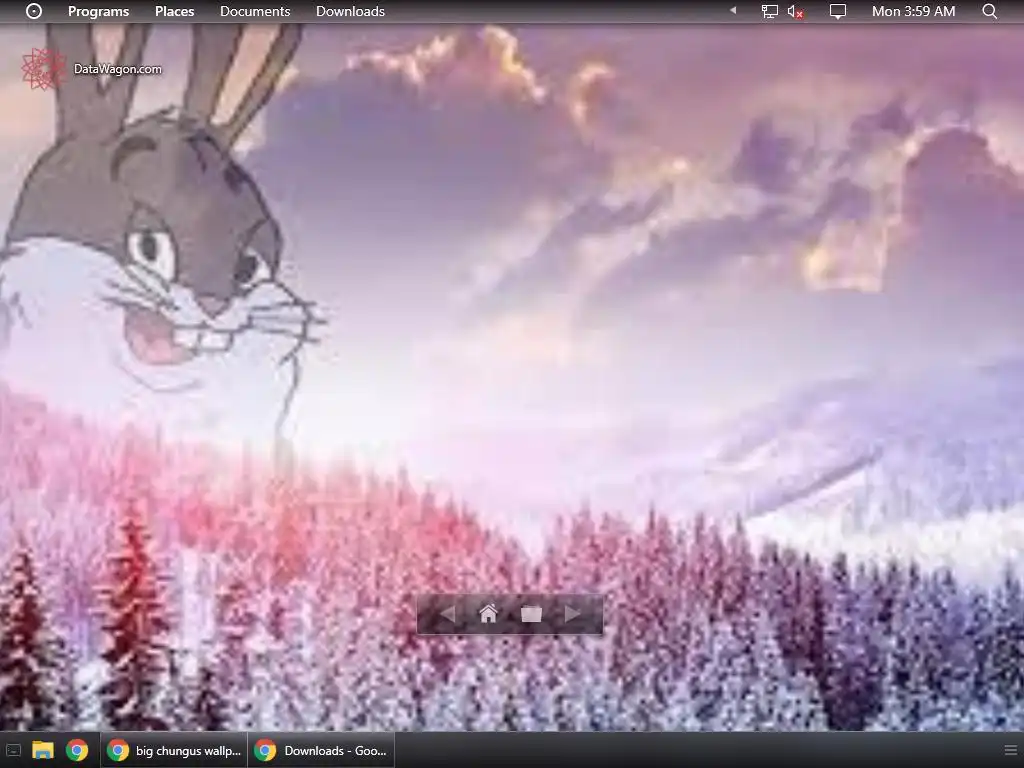Image resolution: width=1024 pixels, height=768 pixels.
Task: Open the Documents menu
Action: (255, 11)
